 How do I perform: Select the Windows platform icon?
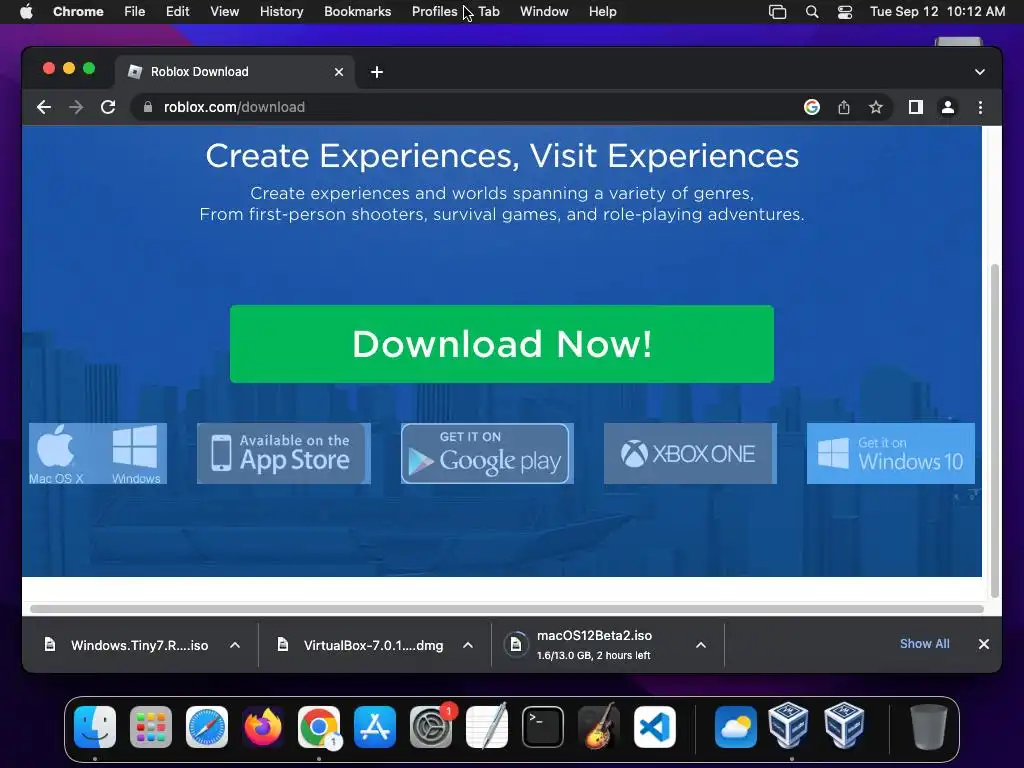136,454
